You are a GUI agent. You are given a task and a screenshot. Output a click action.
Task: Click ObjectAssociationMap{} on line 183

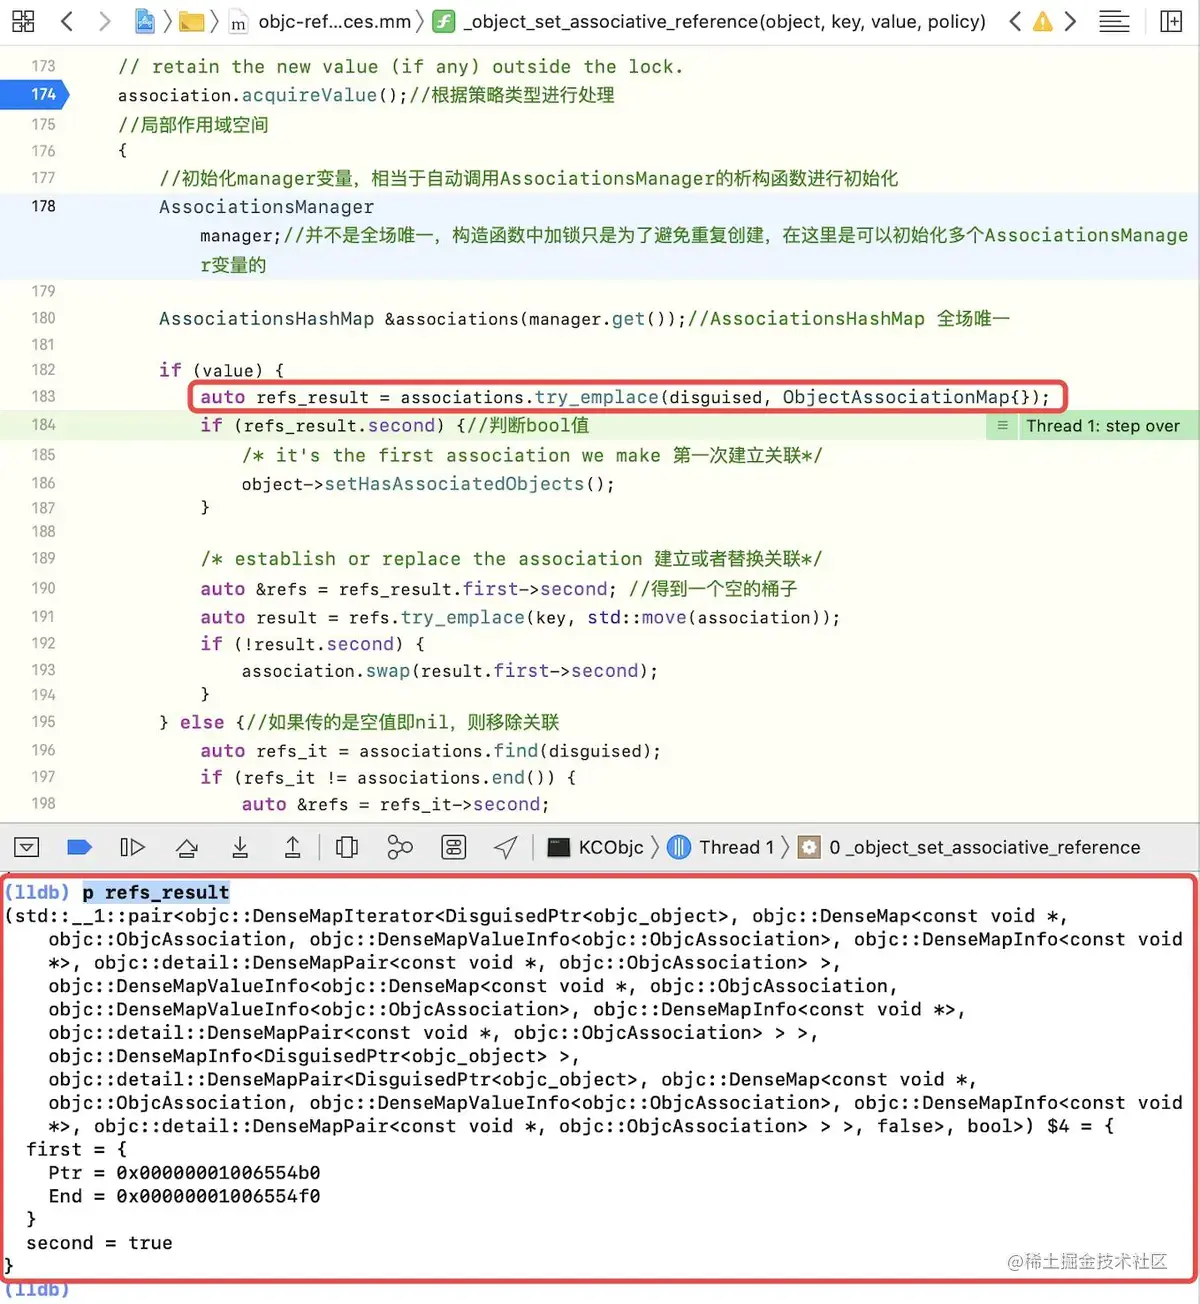click(907, 397)
